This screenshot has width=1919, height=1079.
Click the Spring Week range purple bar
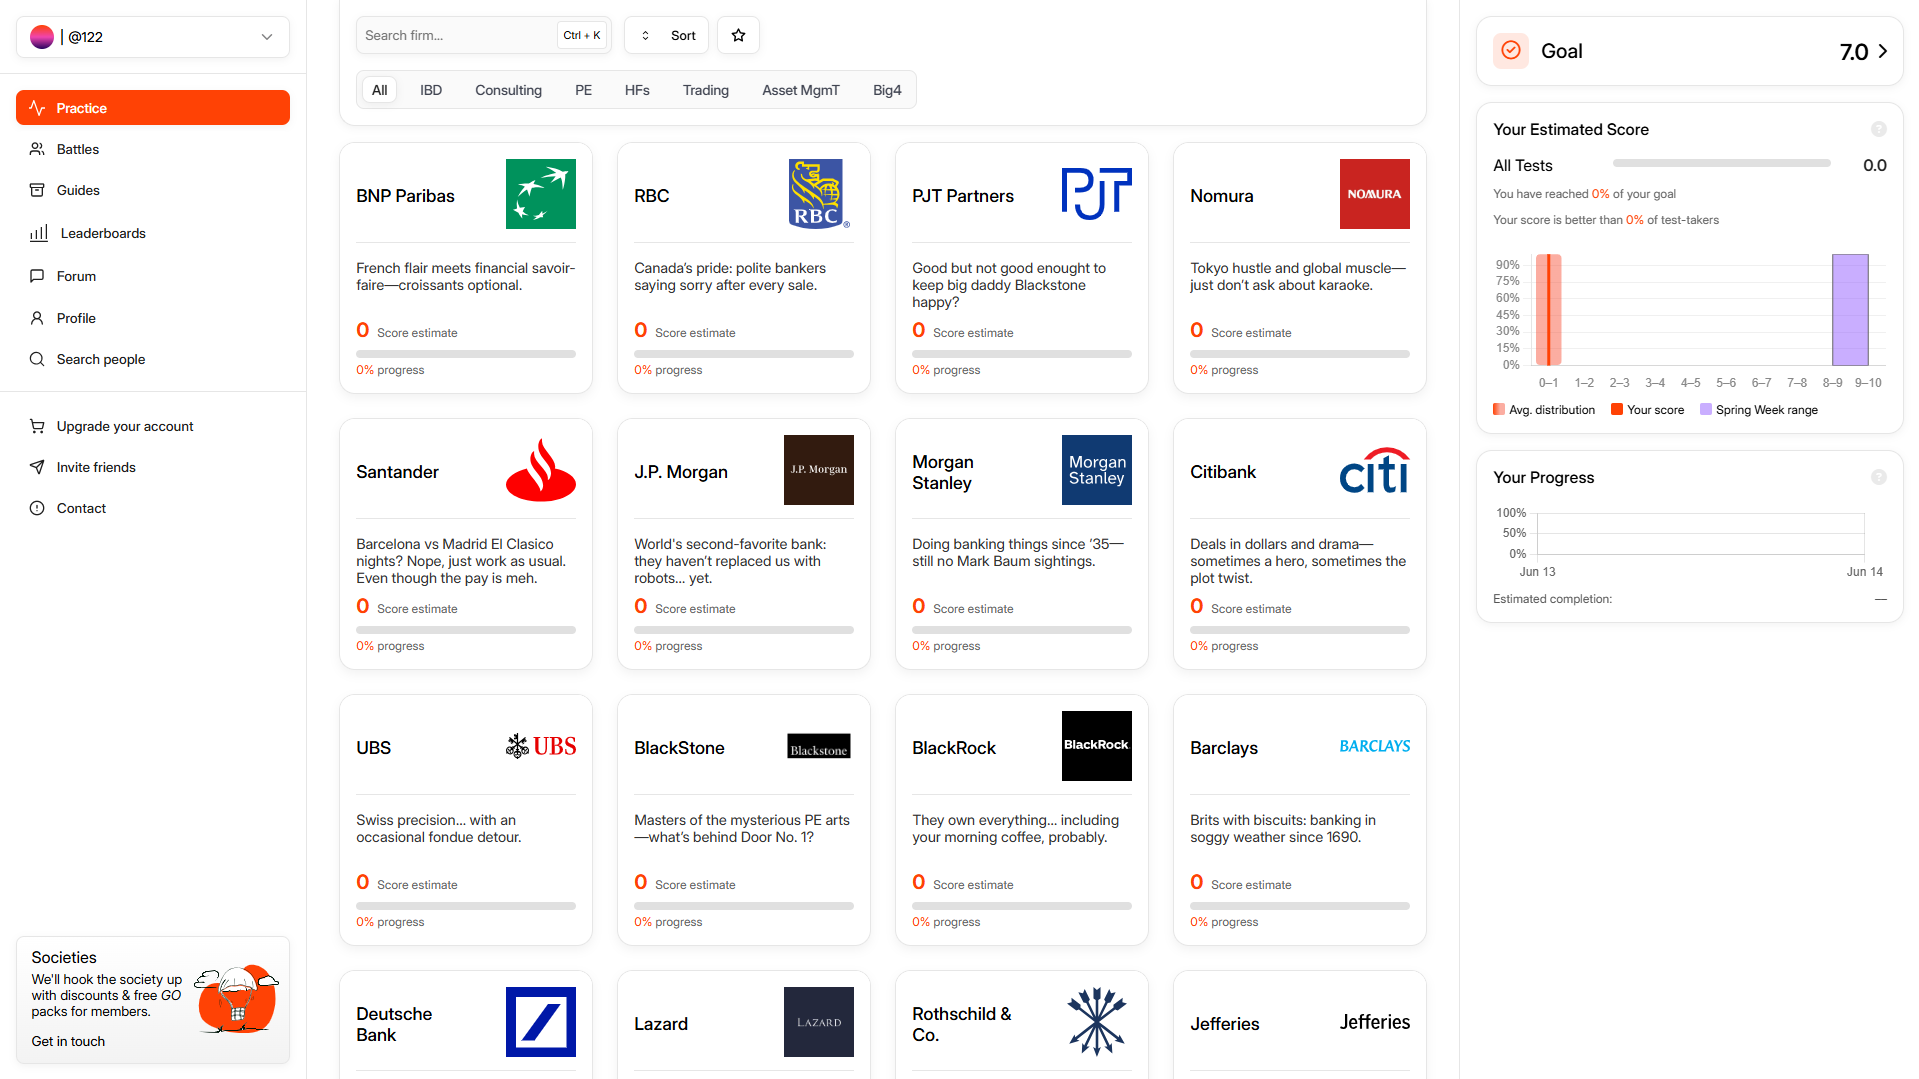[1850, 310]
